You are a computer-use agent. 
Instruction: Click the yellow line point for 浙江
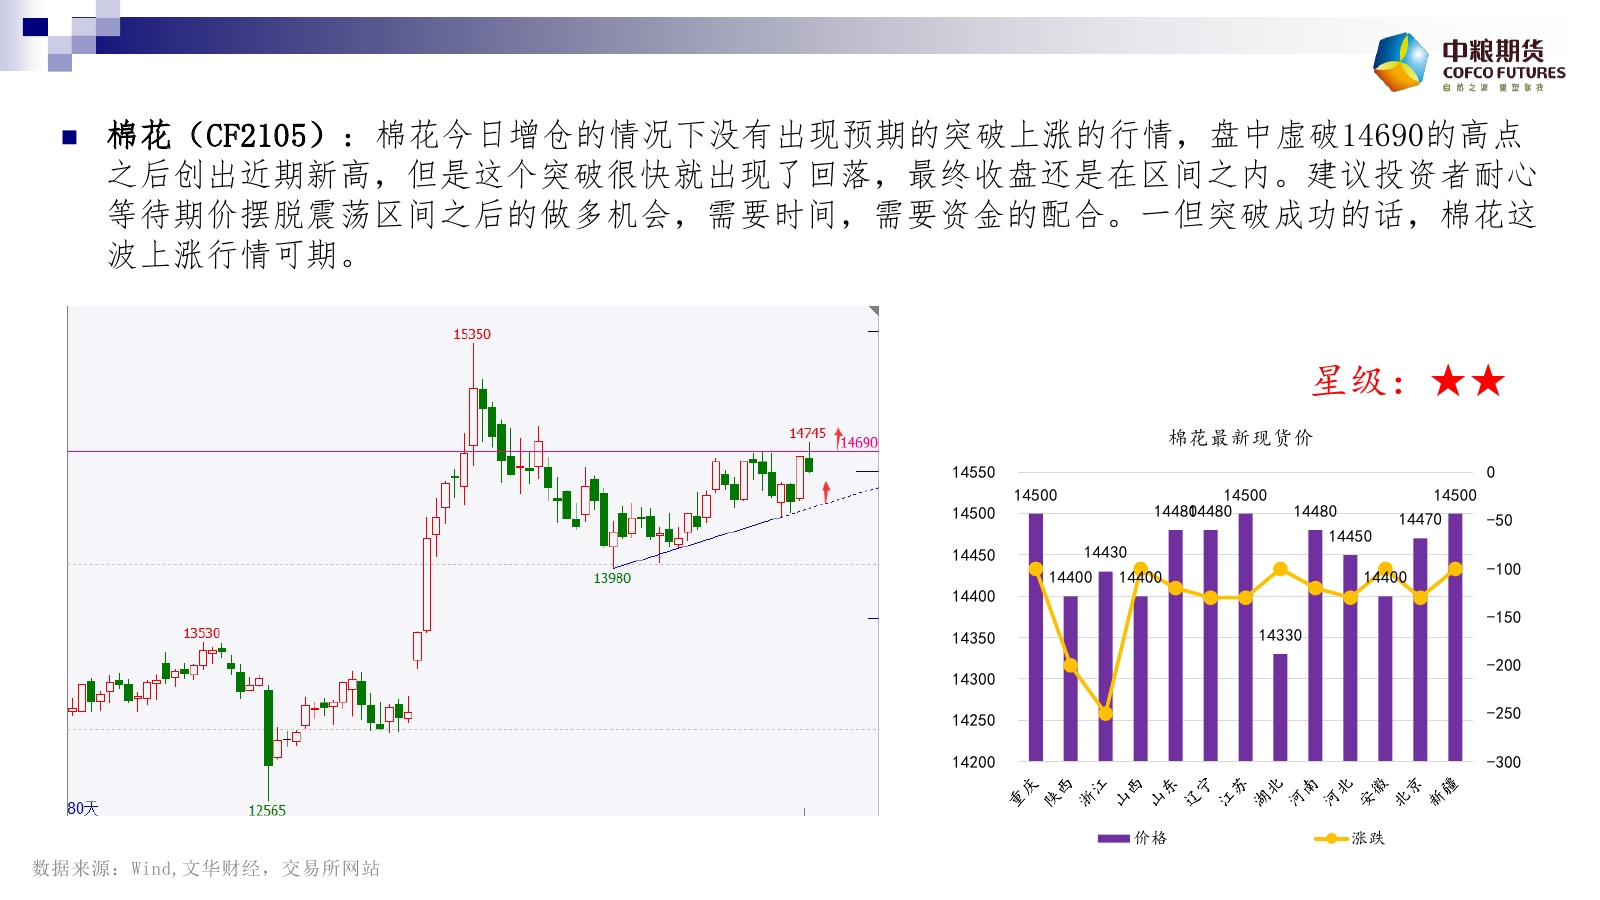point(1105,714)
